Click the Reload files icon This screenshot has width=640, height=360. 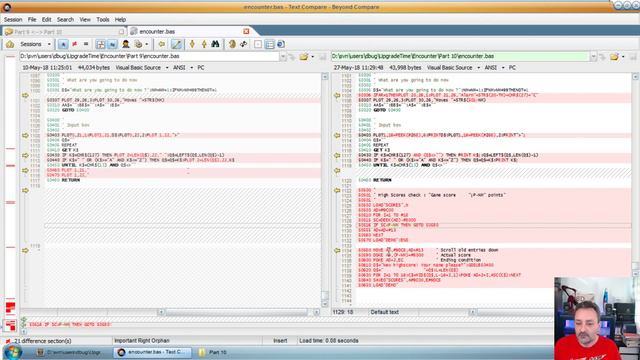pyautogui.click(x=243, y=44)
